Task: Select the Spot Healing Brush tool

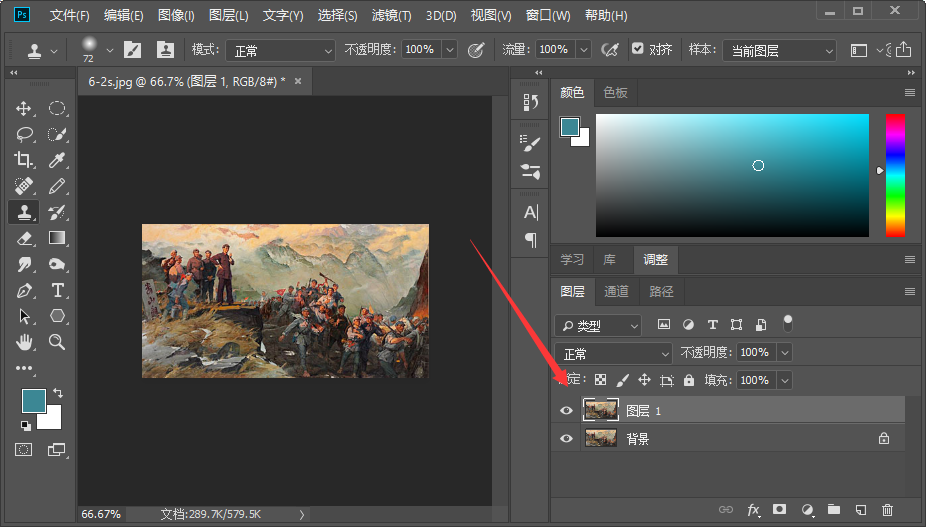Action: pyautogui.click(x=24, y=186)
